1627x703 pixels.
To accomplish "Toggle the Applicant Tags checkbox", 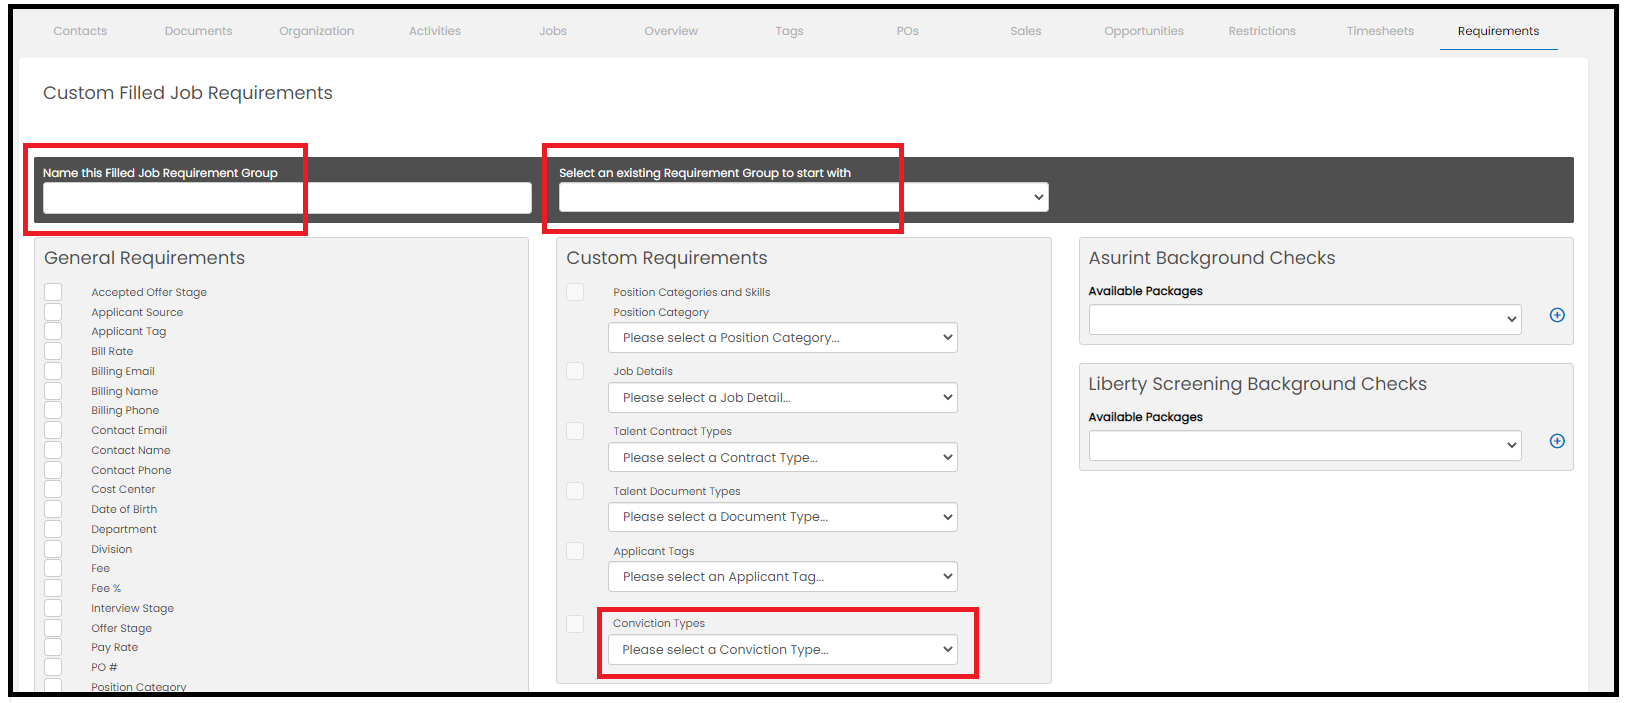I will pos(575,551).
